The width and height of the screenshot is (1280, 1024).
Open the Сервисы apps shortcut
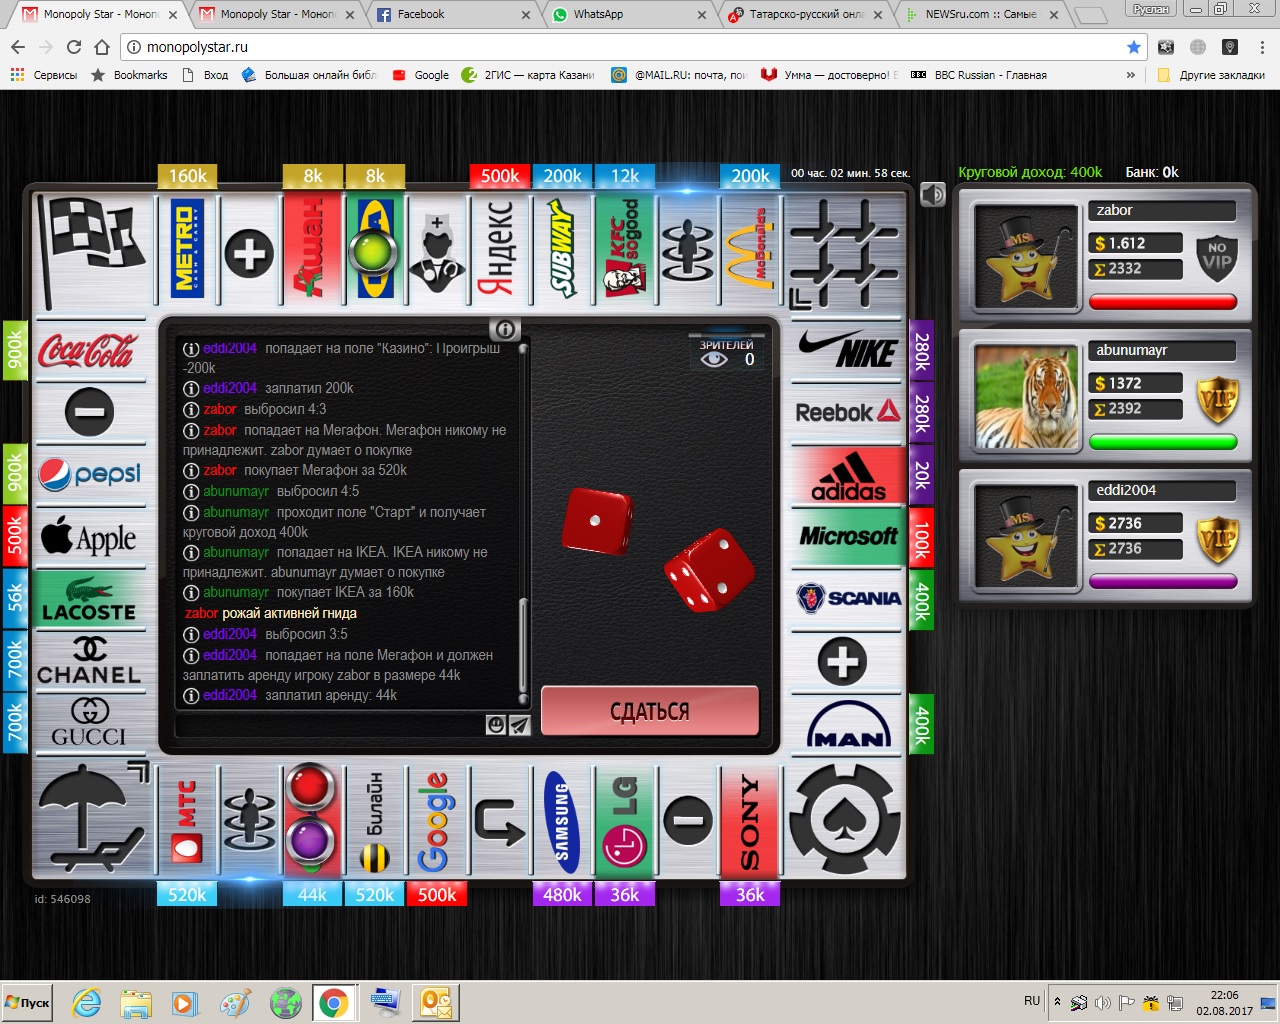(x=44, y=75)
